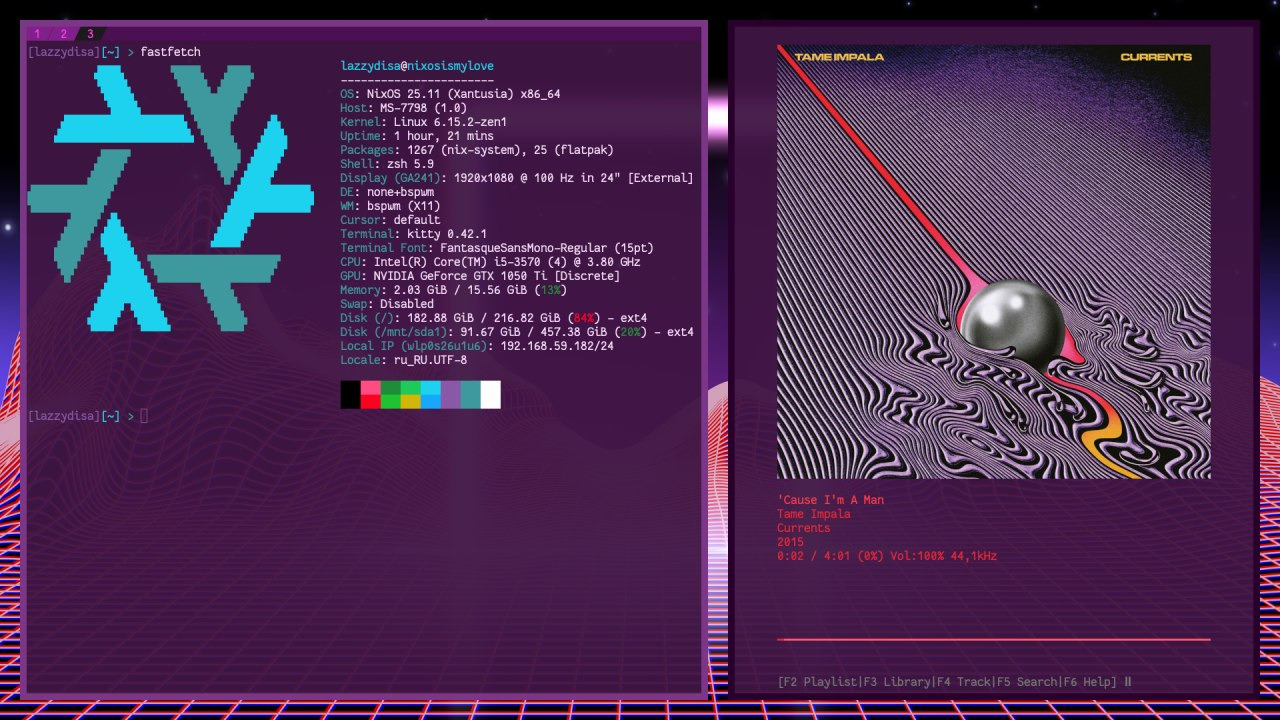Screen dimensions: 1280x720
Task: Click the purple color swatch
Action: [x=450, y=394]
